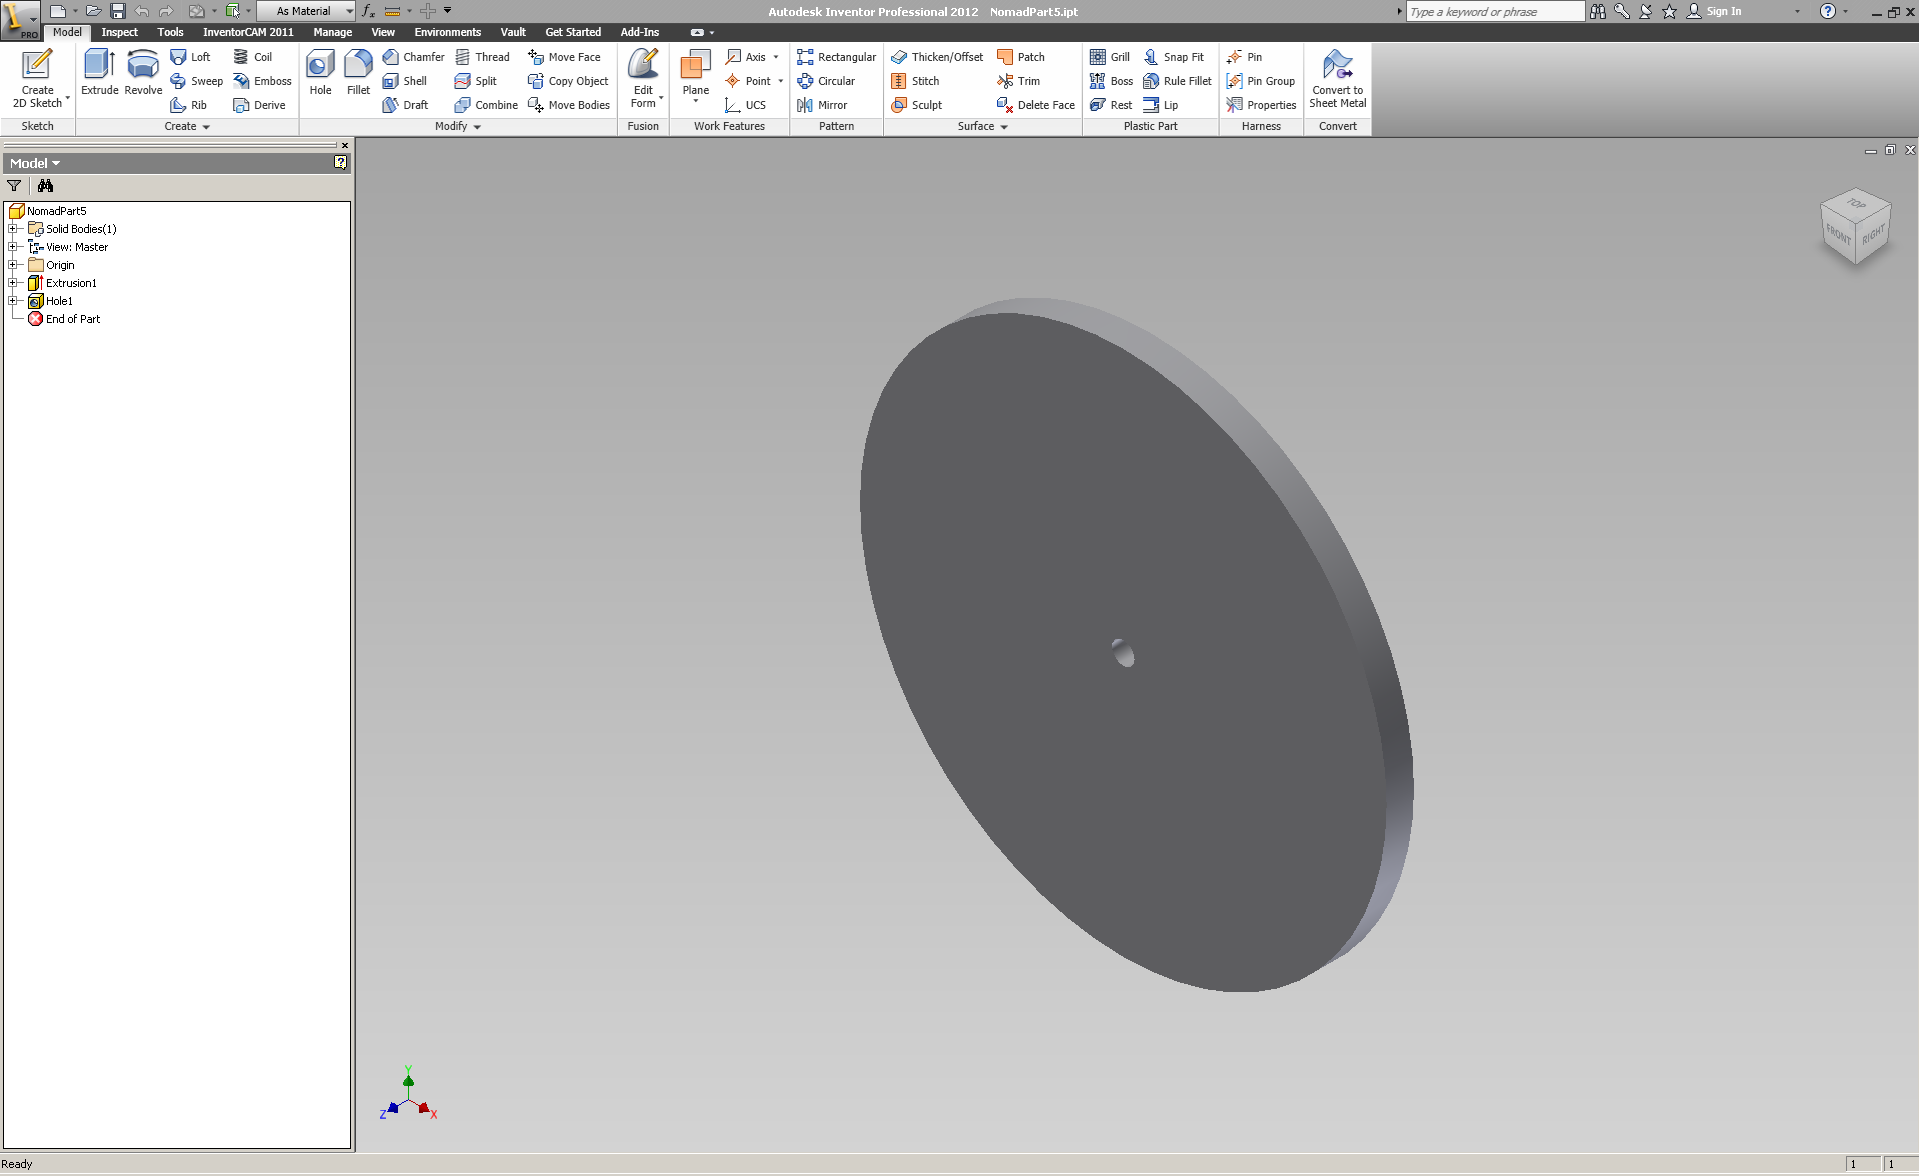Switch to the Get Started tab
Image resolution: width=1919 pixels, height=1176 pixels.
click(x=573, y=32)
